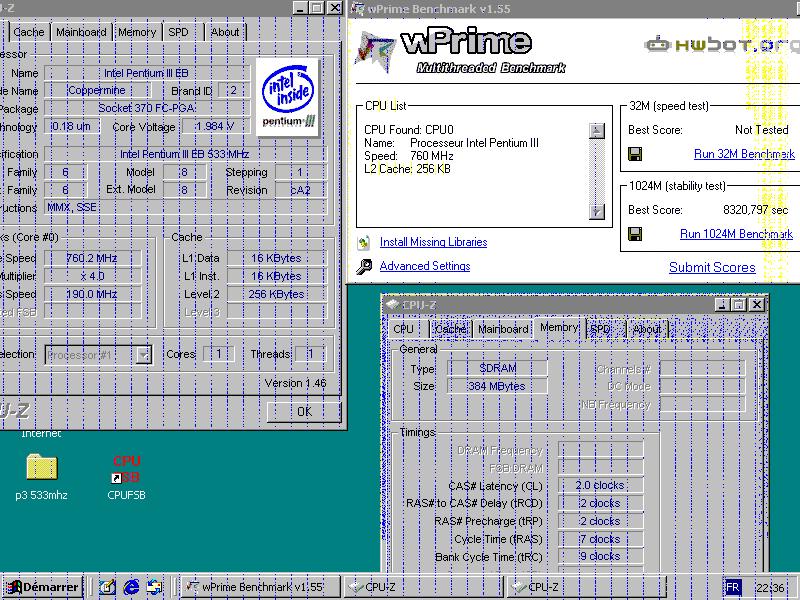Switch to Memory tab in left CPU-Z window
The width and height of the screenshot is (800, 600).
(137, 32)
